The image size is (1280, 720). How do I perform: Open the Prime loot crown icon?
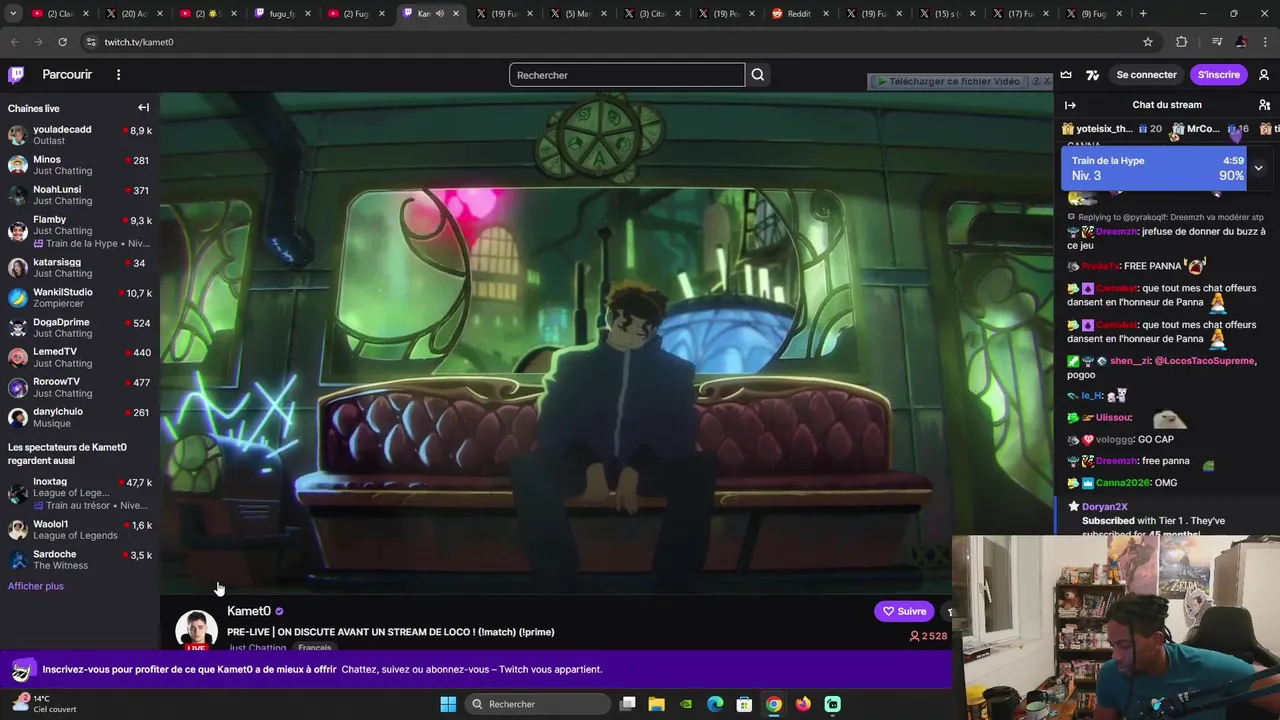tap(1066, 75)
